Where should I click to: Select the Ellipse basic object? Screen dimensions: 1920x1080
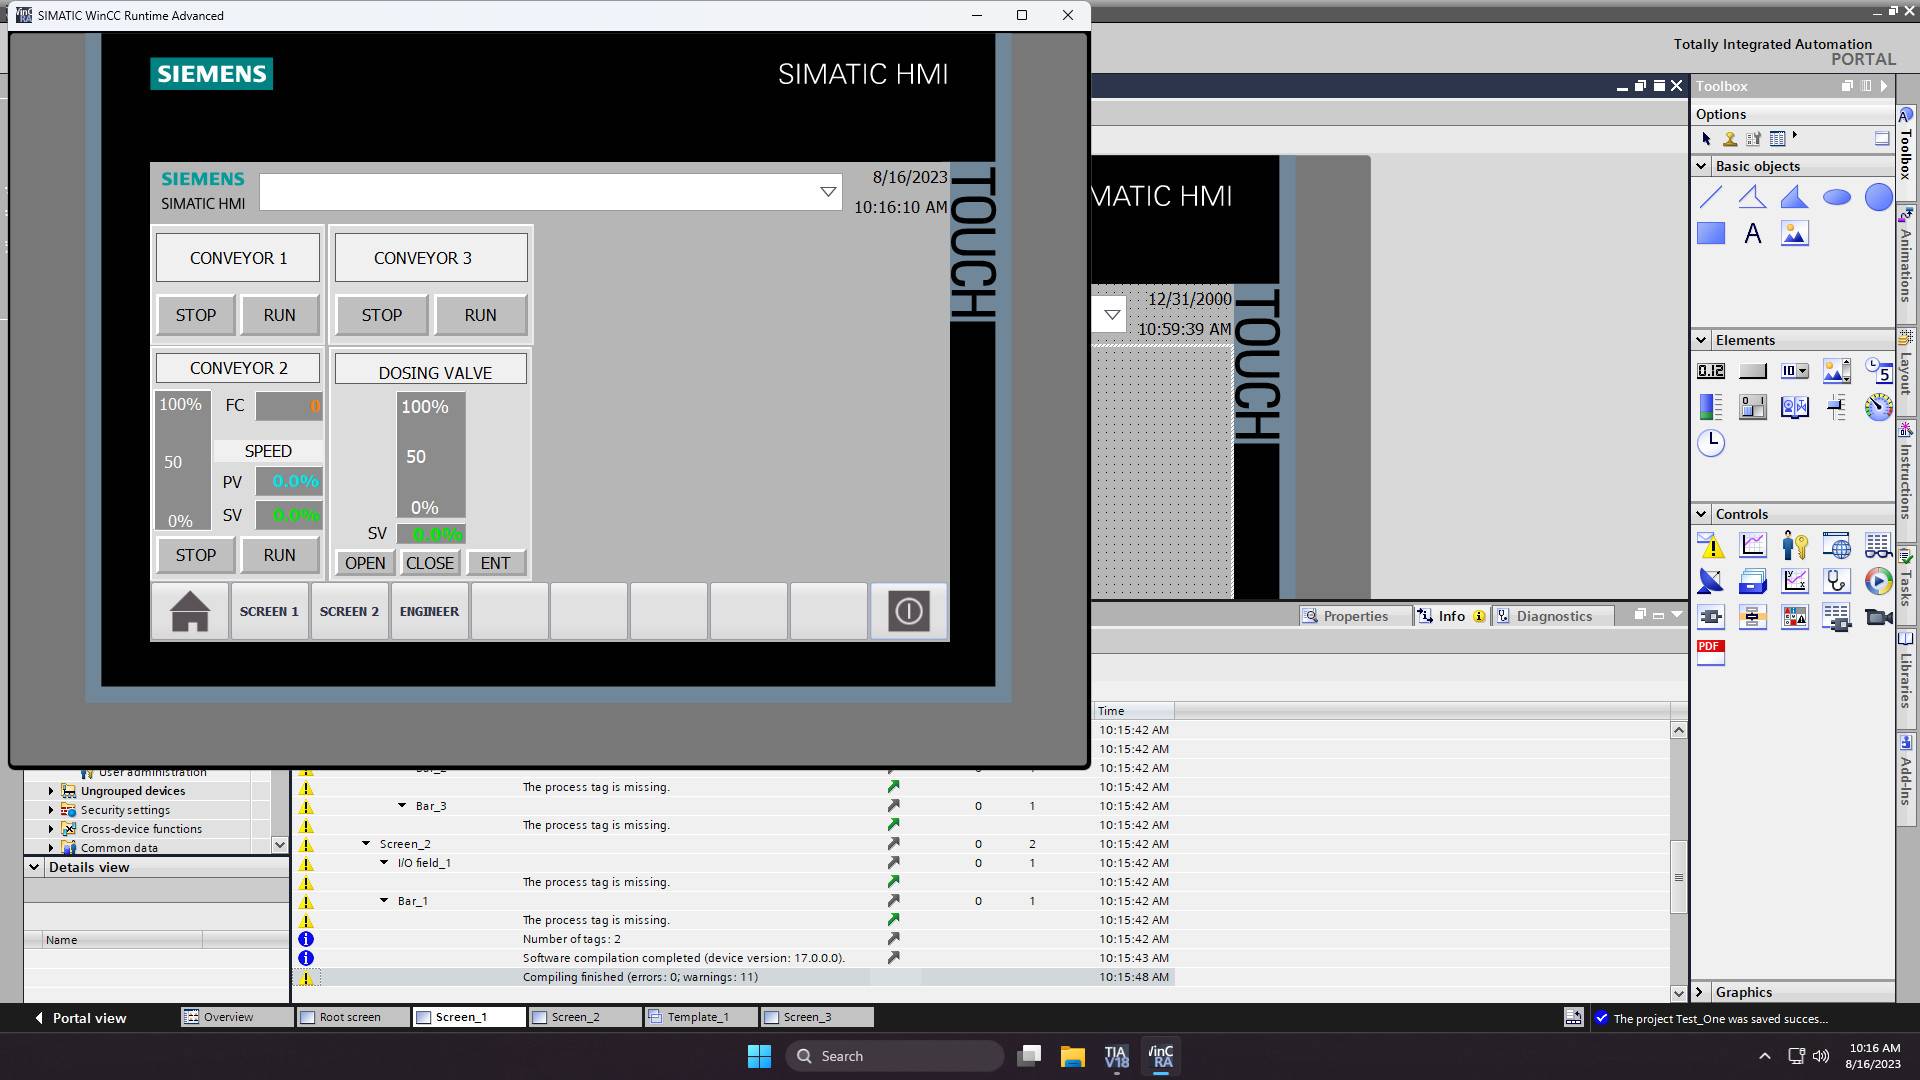(x=1837, y=197)
